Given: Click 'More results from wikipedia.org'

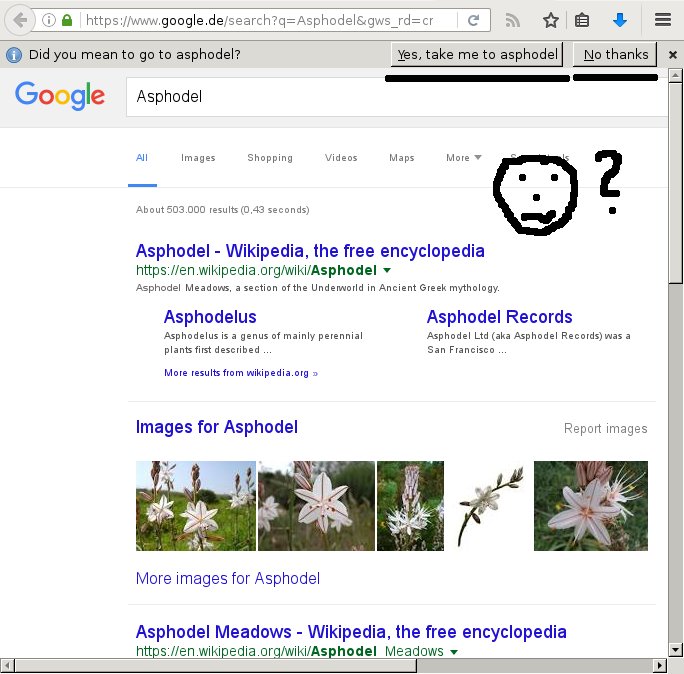Looking at the screenshot, I should pyautogui.click(x=241, y=373).
